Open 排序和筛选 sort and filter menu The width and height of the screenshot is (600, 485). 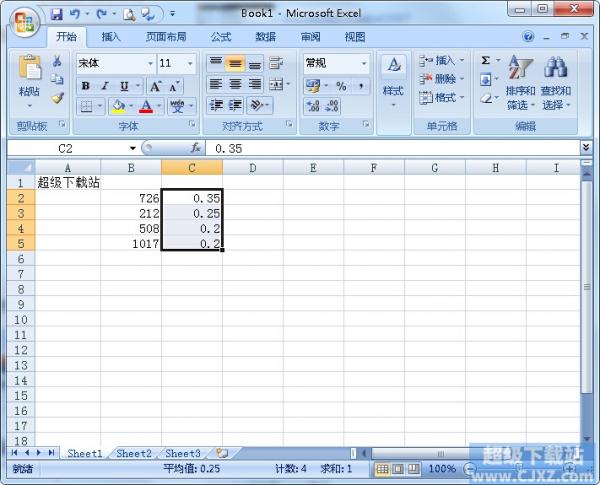(520, 83)
